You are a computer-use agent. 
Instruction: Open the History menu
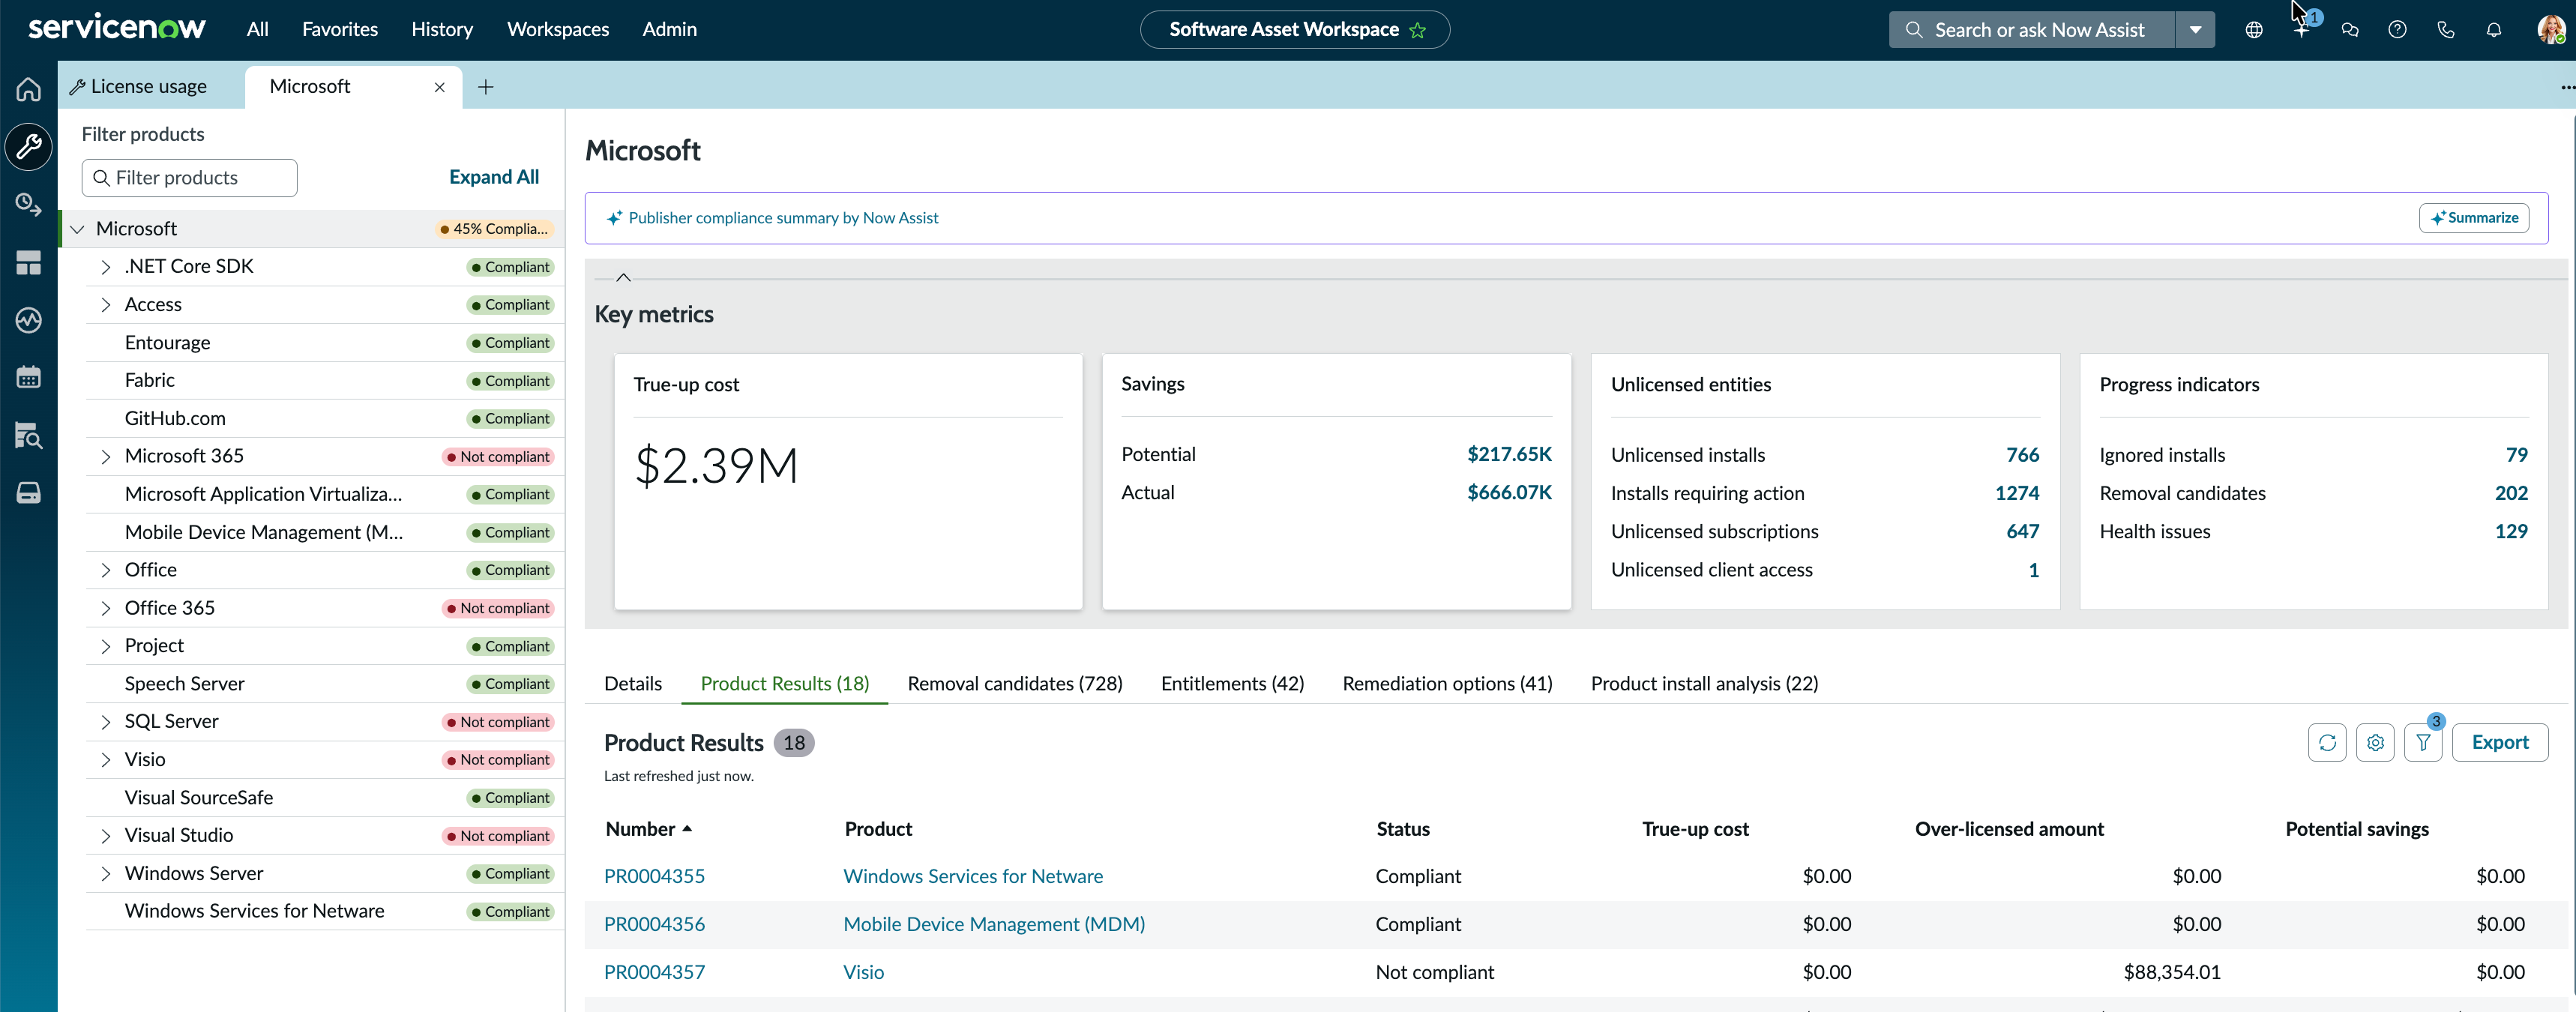[x=442, y=29]
